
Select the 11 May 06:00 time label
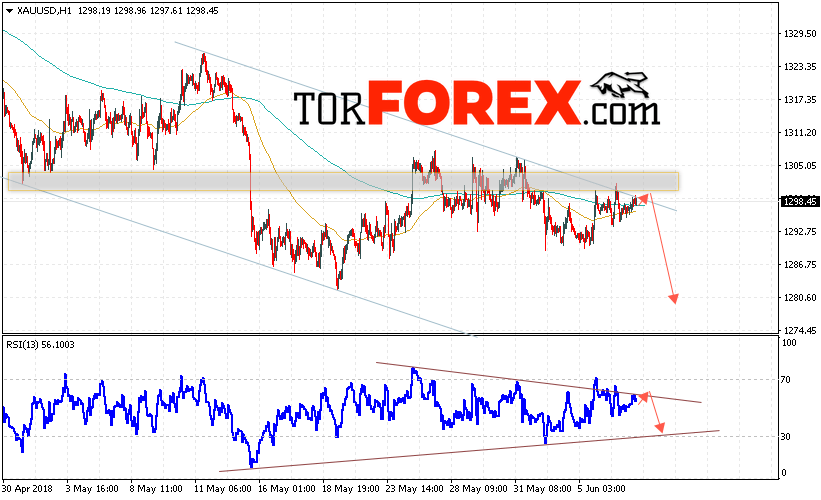tap(222, 488)
